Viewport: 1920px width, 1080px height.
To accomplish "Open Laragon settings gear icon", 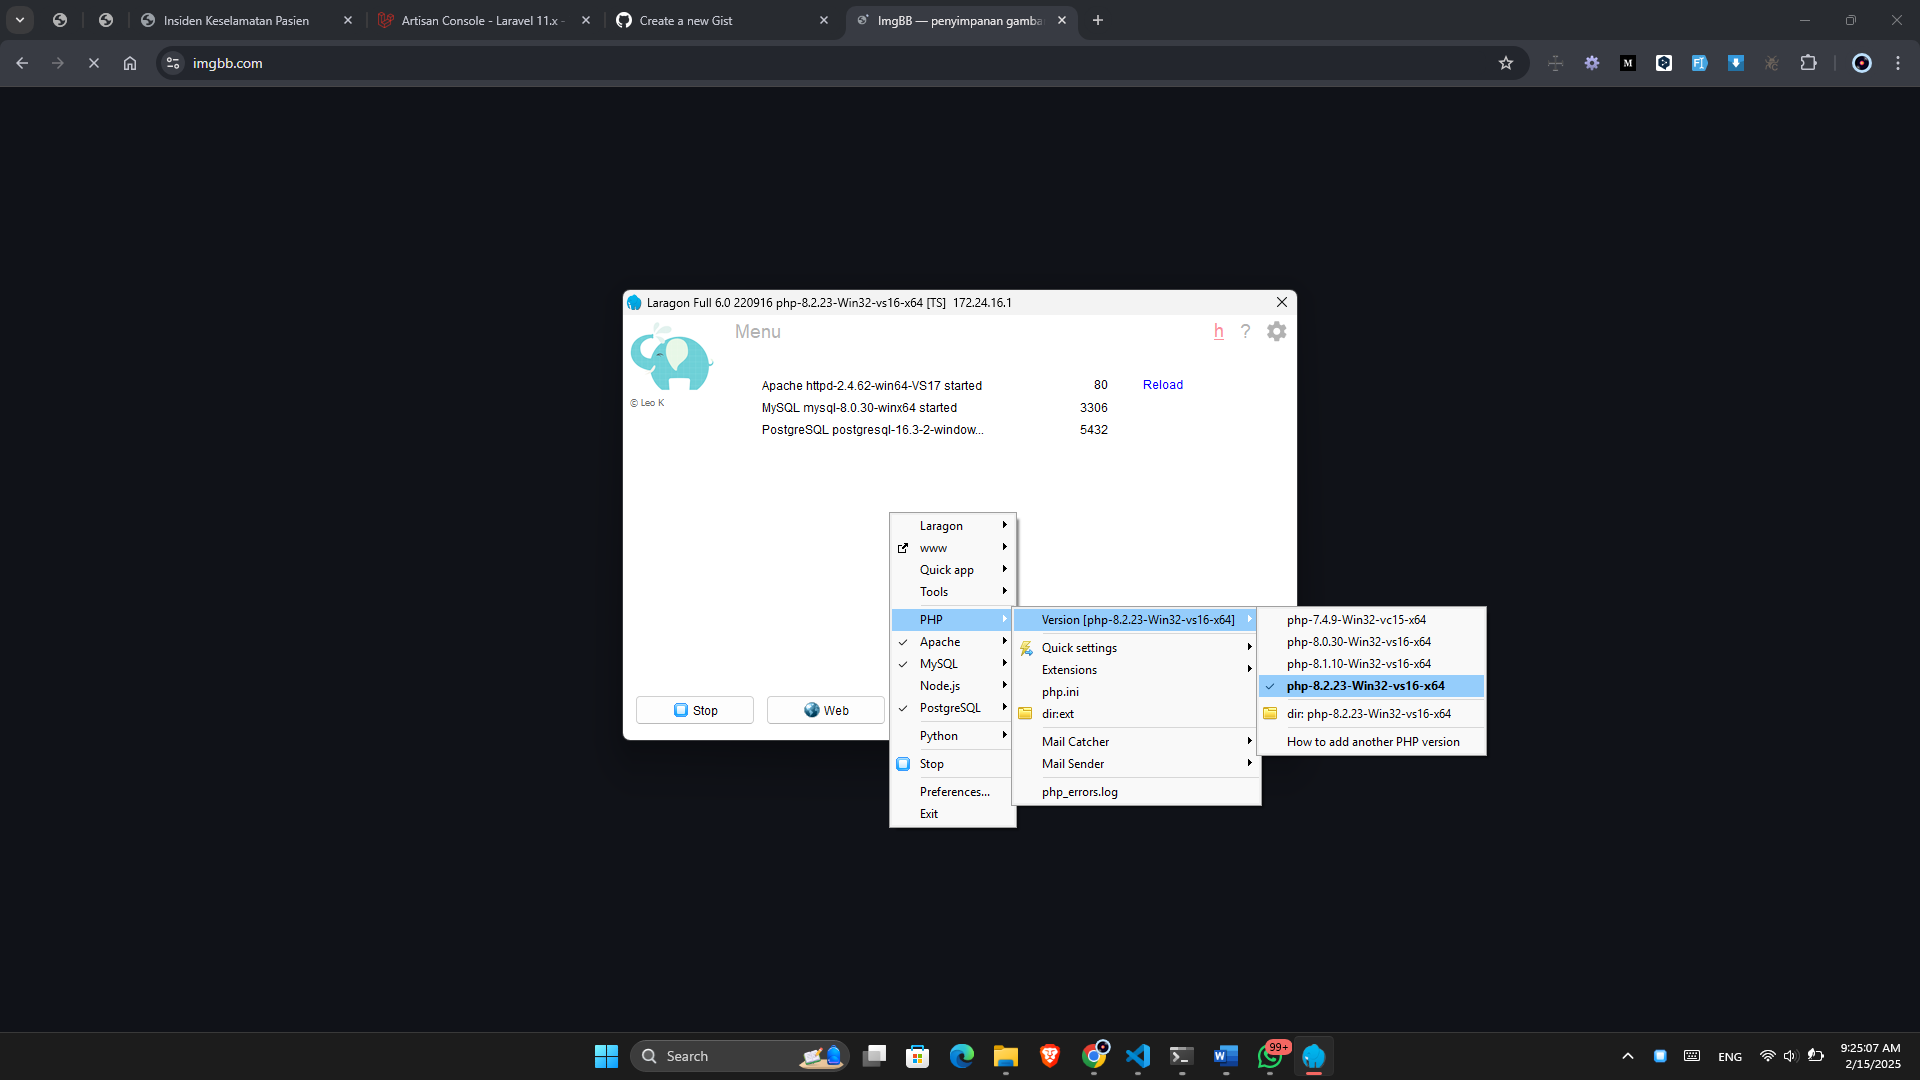I will click(x=1276, y=331).
